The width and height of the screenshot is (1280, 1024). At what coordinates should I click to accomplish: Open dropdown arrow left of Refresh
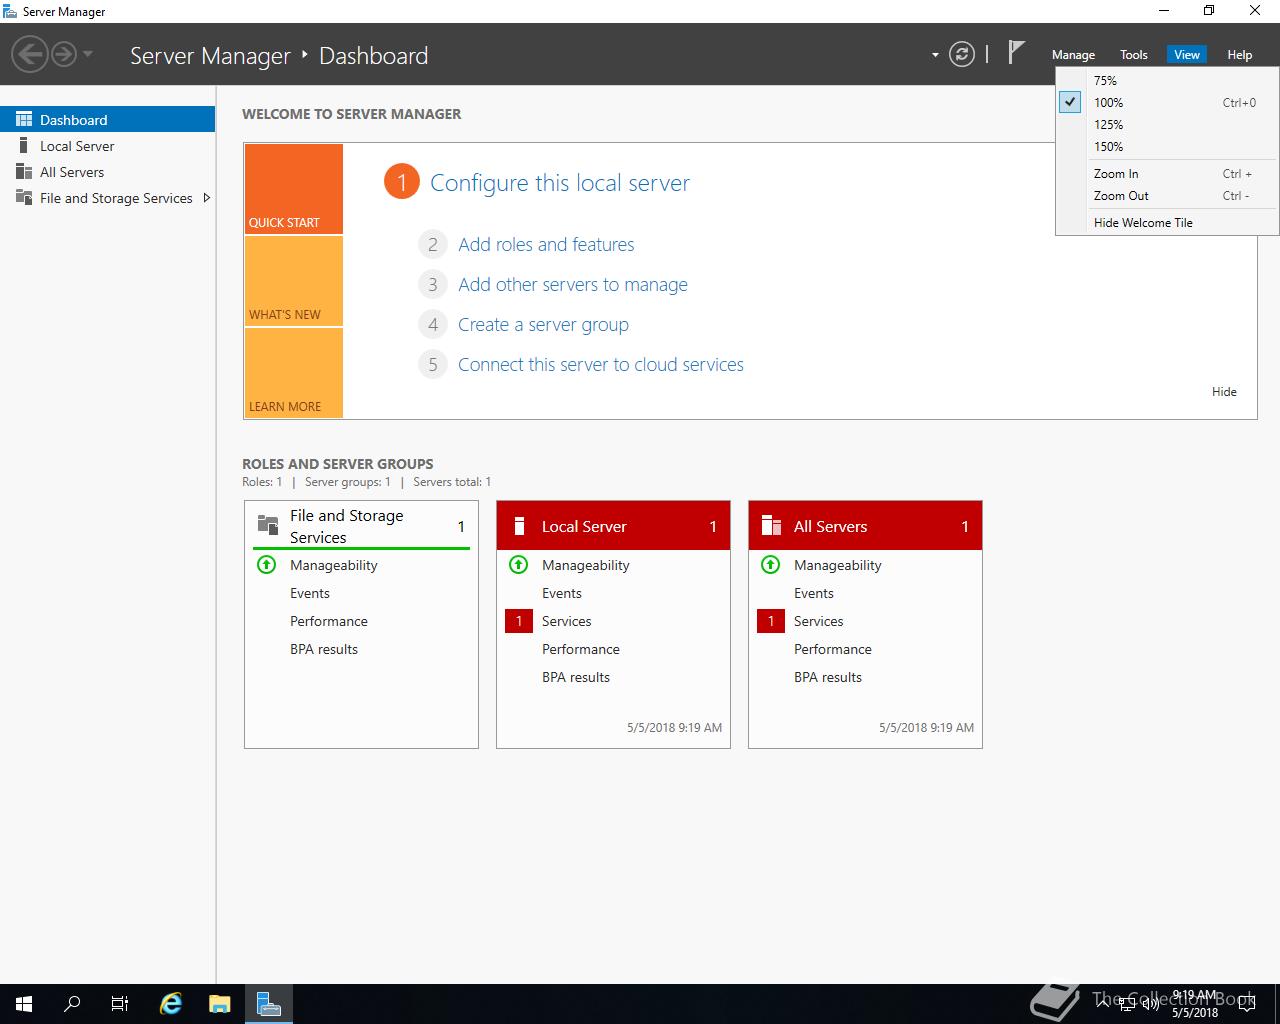[935, 55]
